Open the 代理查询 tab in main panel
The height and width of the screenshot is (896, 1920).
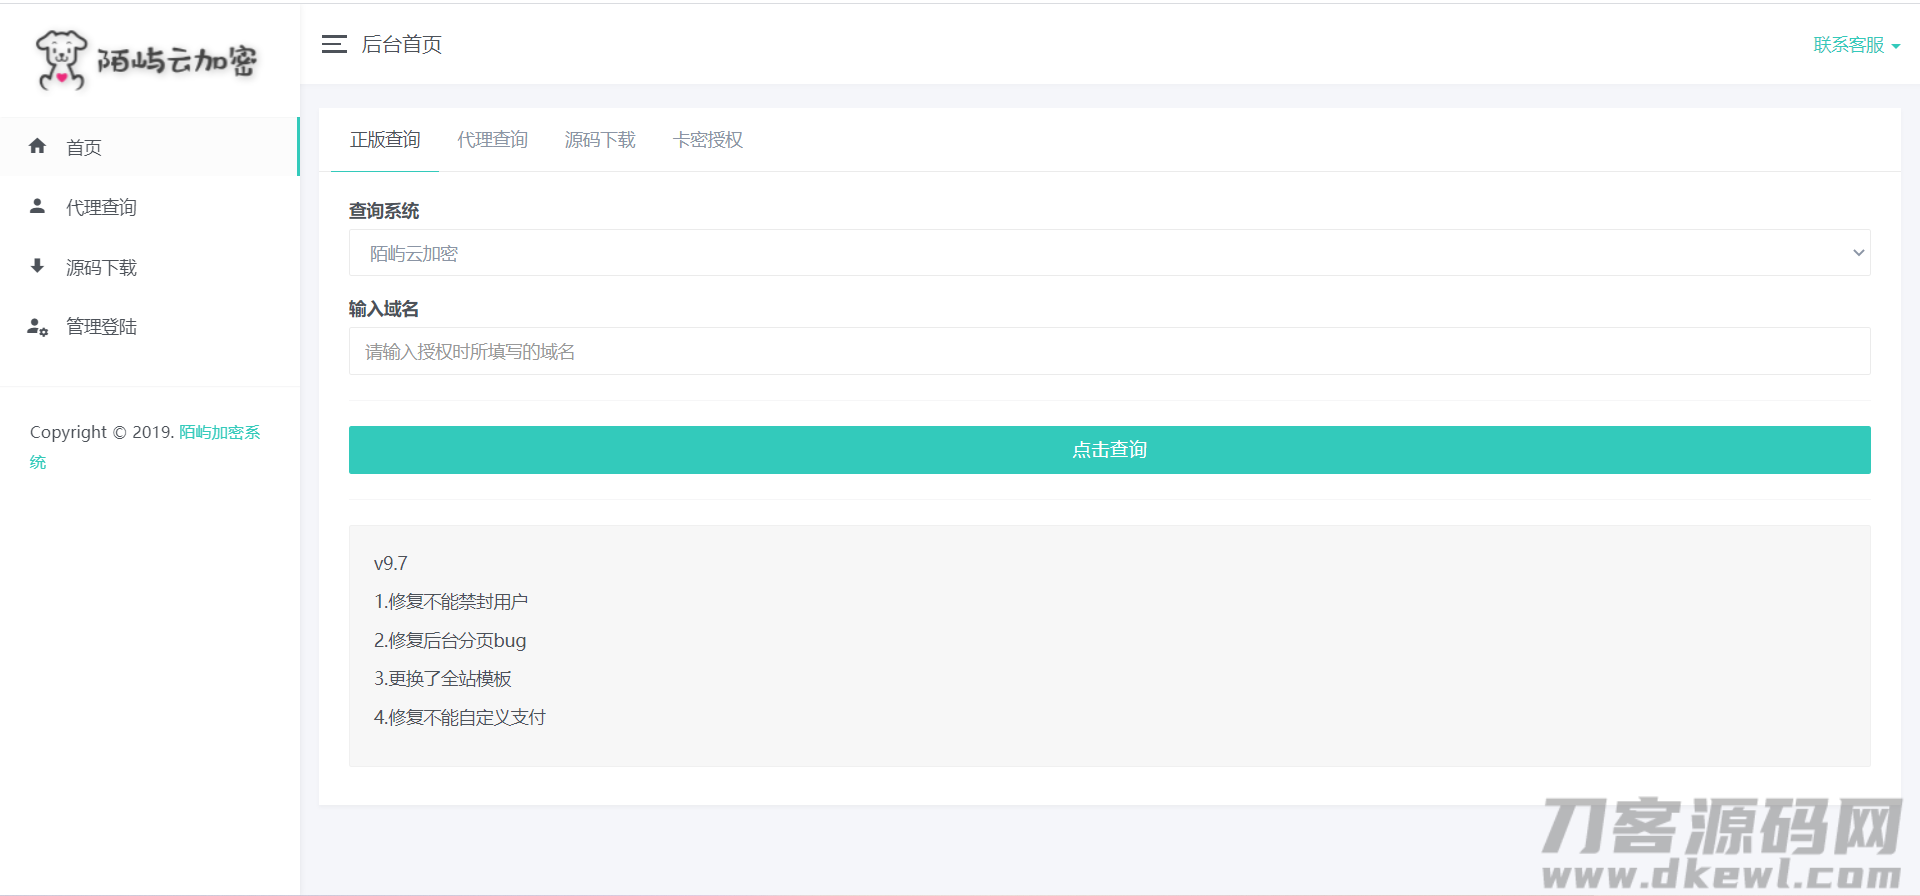[492, 140]
